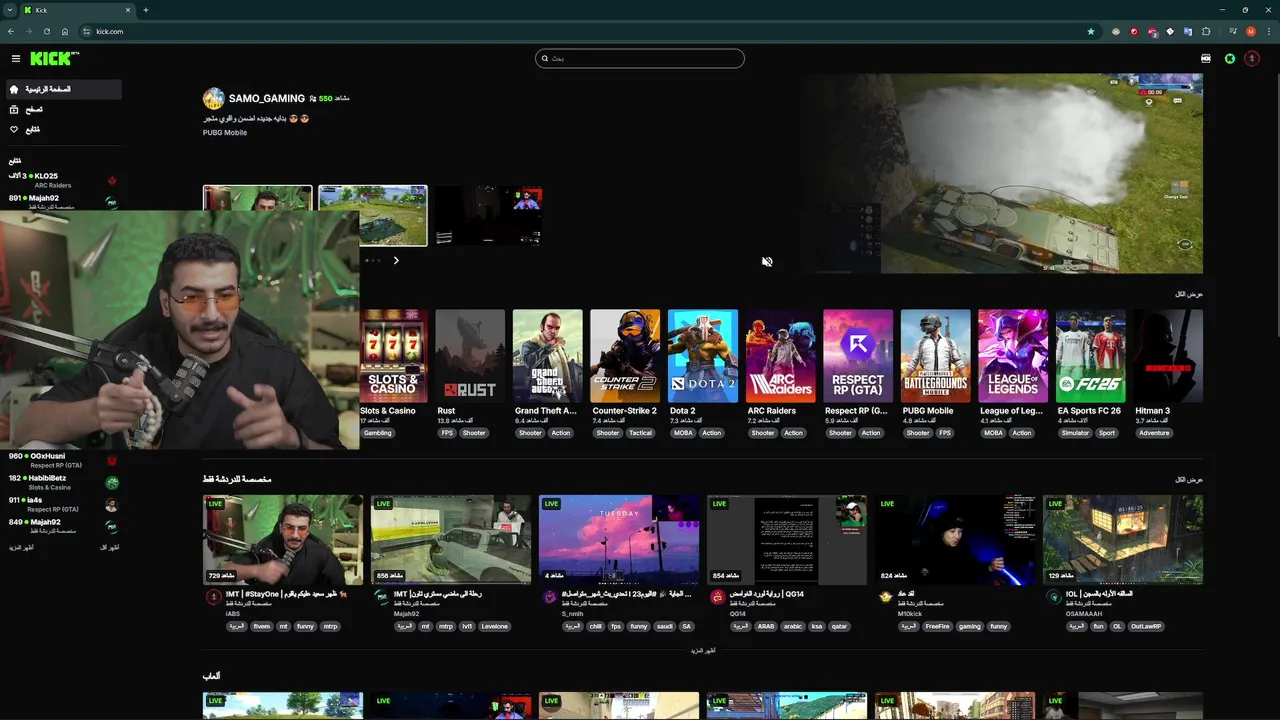Click OutLawRP tag under OSAMAAAH stream

tap(1146, 626)
